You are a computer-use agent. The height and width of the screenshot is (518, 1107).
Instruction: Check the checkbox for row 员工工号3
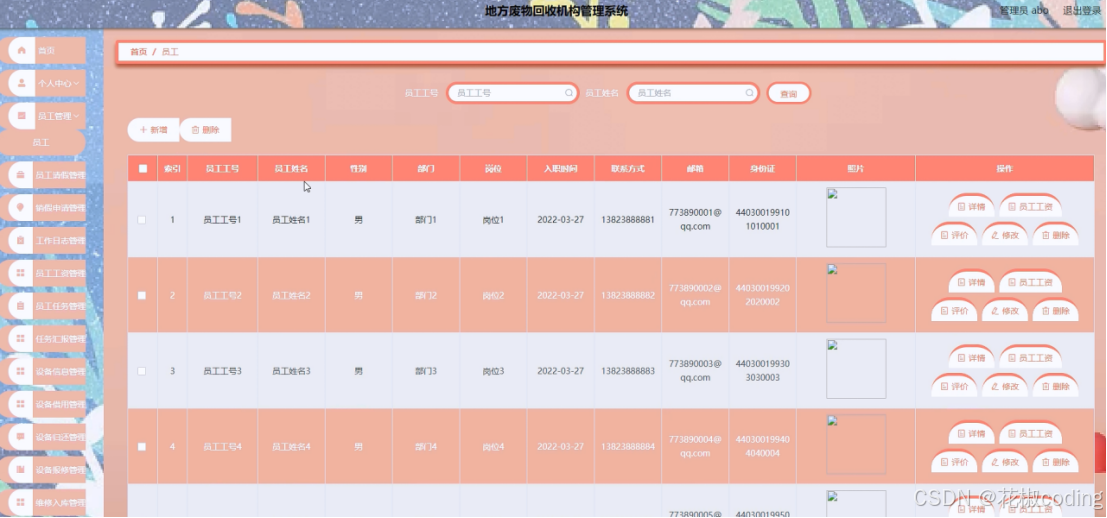142,371
